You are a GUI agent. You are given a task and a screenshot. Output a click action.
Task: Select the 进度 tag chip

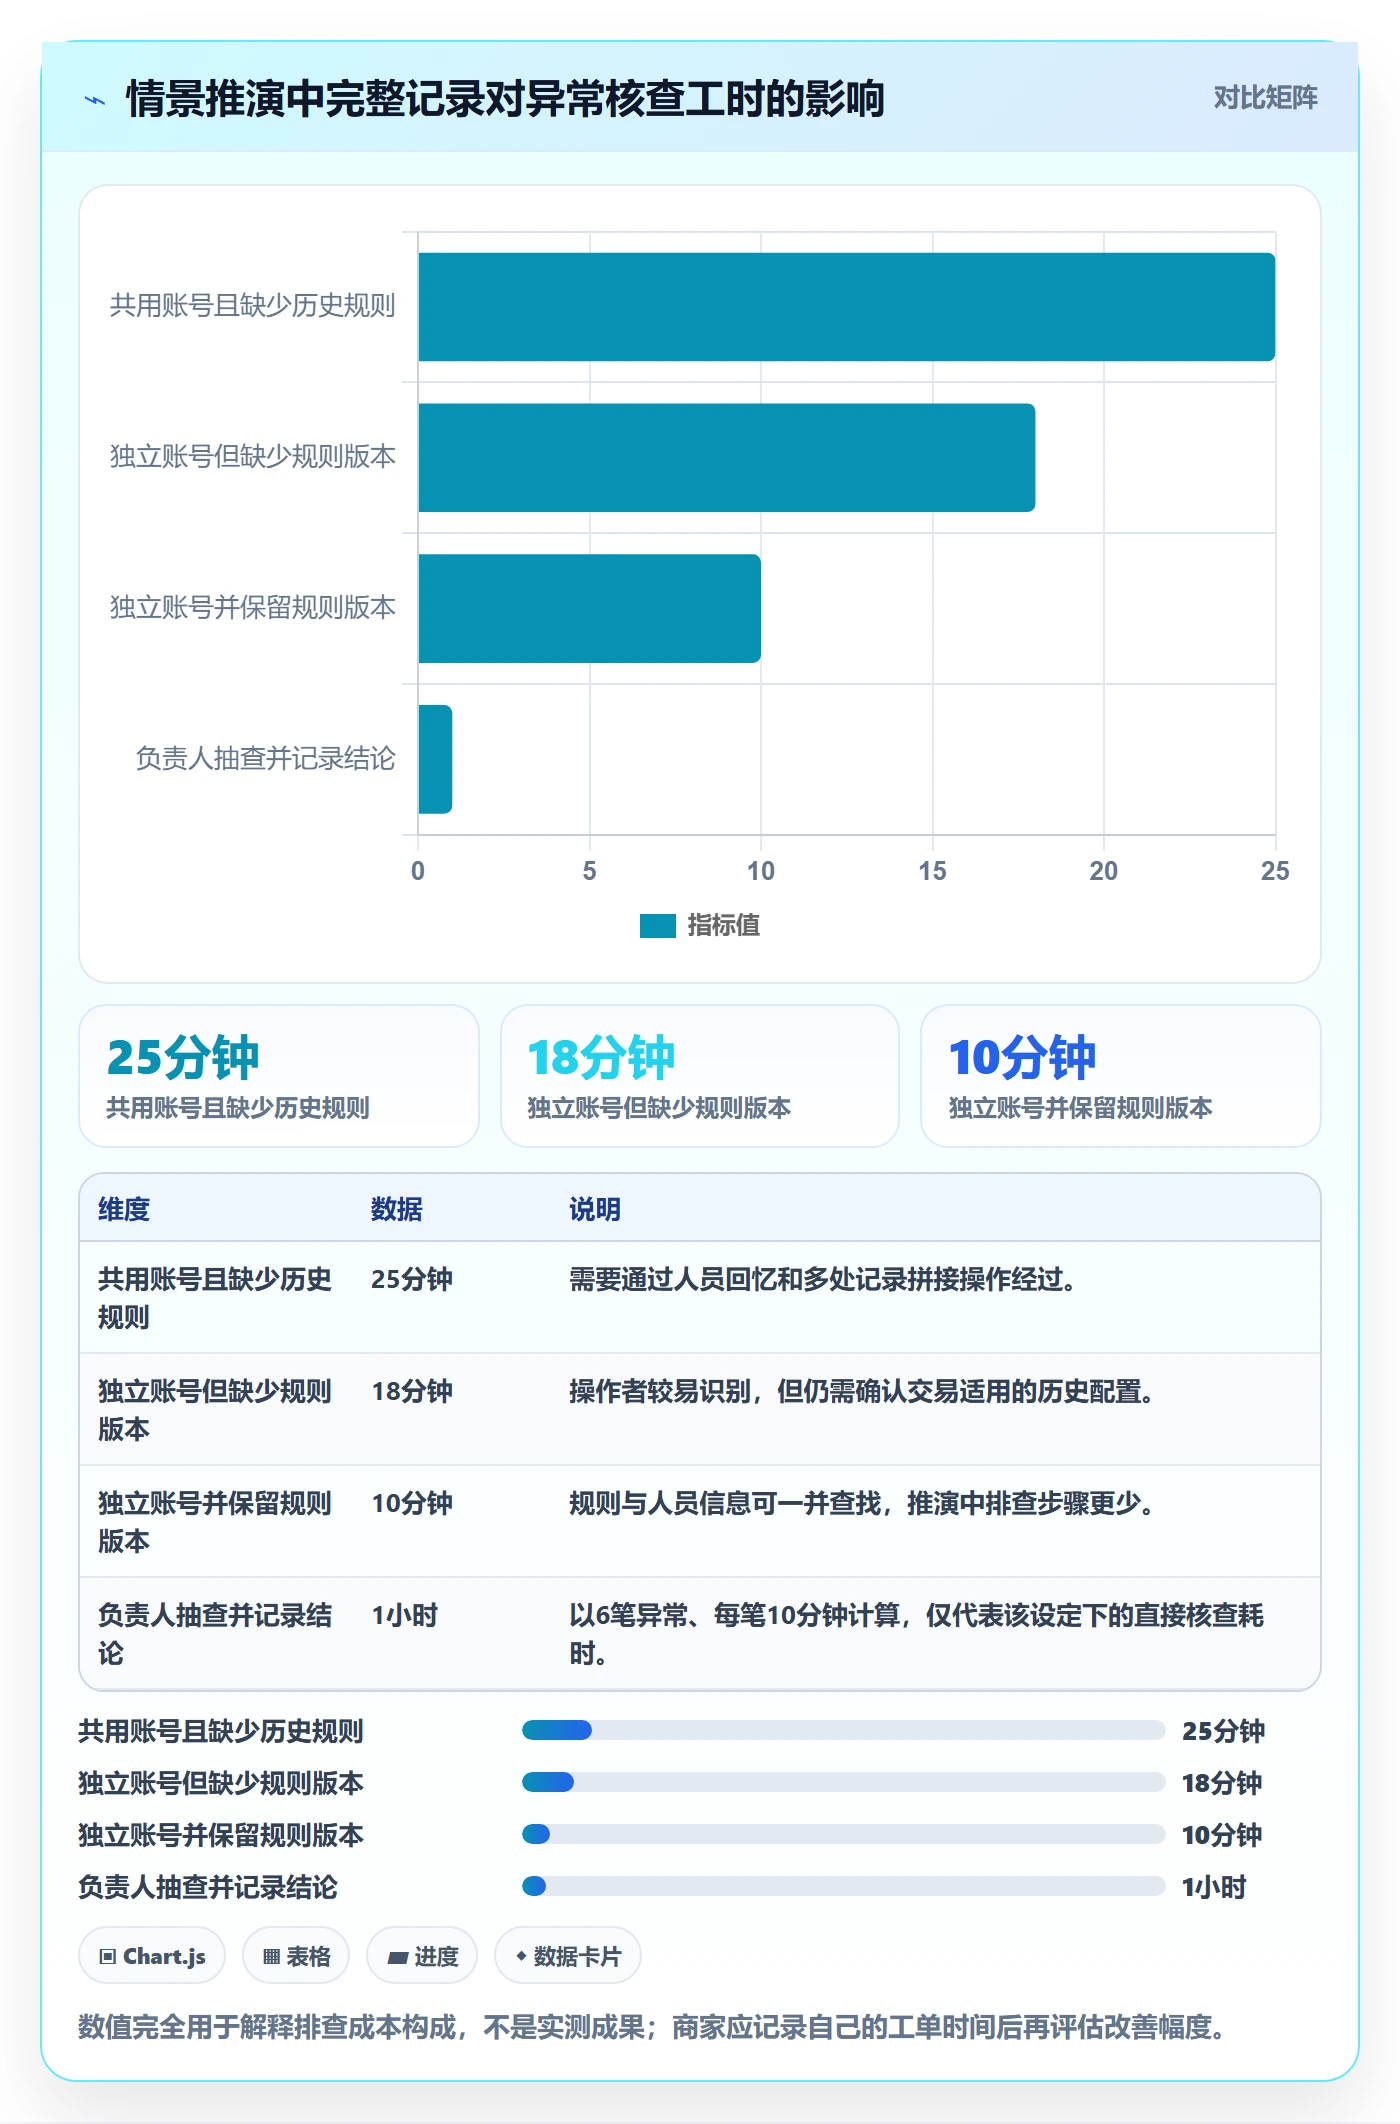[x=422, y=1956]
